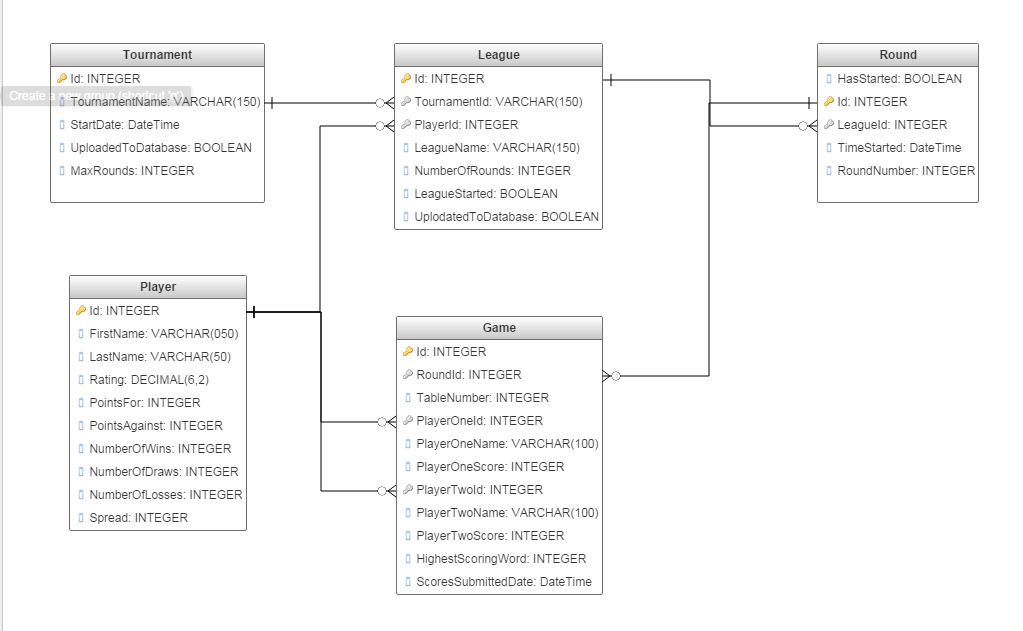
Task: Click the foreign key icon beside PlayerTwoId
Action: pos(410,489)
